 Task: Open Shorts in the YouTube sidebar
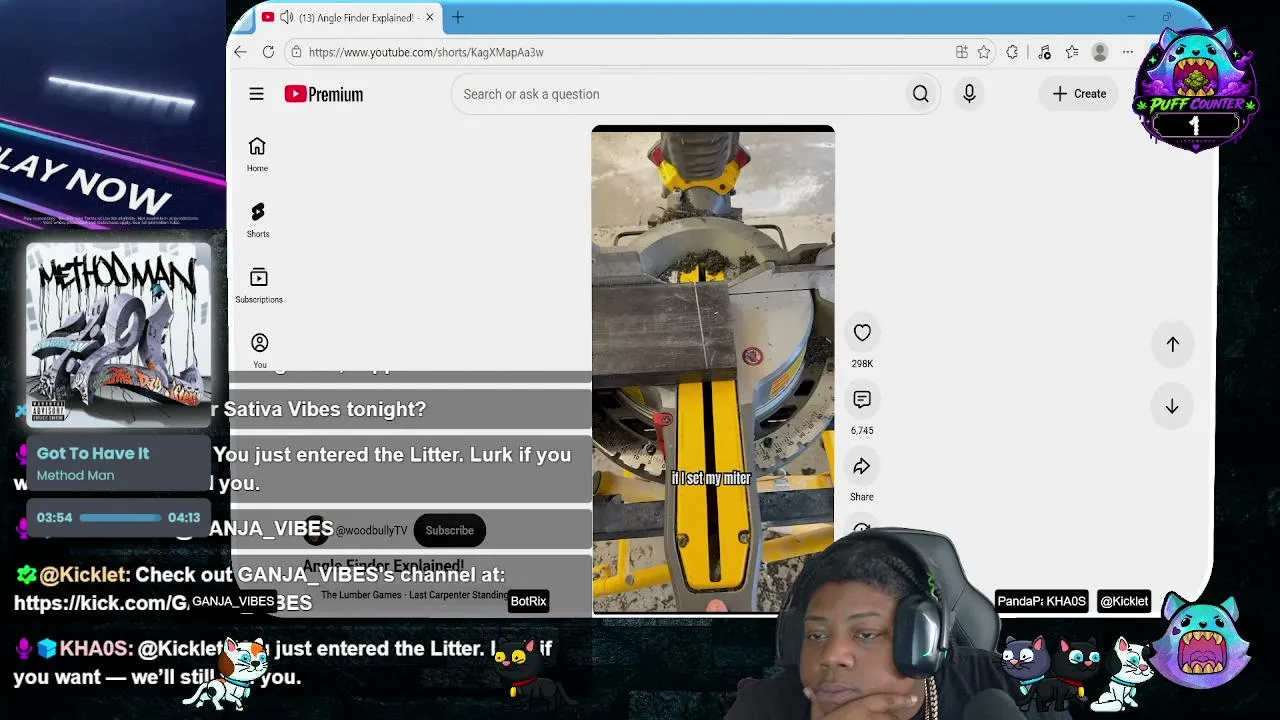pyautogui.click(x=258, y=220)
